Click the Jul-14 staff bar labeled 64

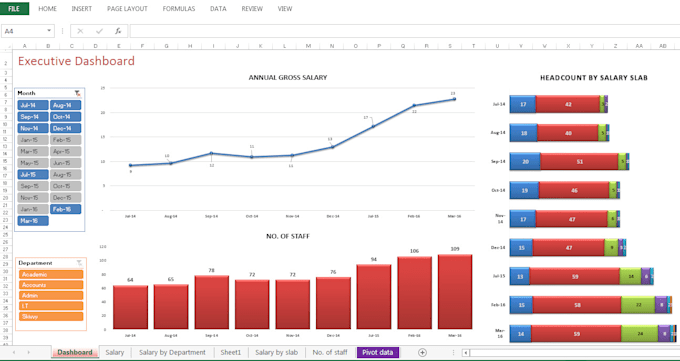tap(130, 307)
